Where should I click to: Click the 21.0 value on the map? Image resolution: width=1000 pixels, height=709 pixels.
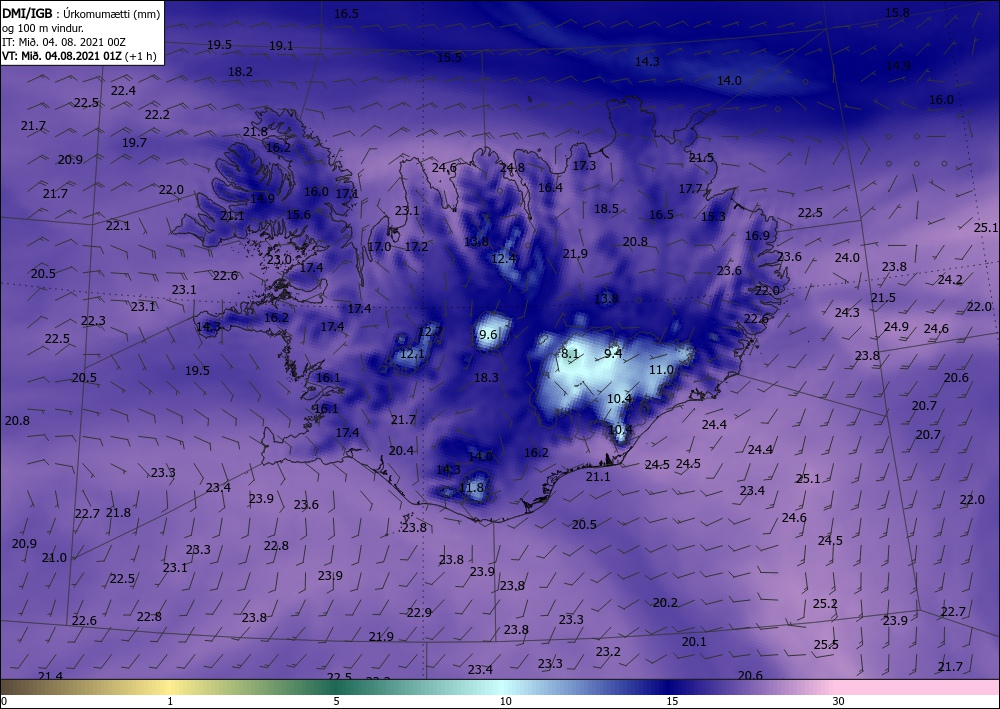[54, 557]
